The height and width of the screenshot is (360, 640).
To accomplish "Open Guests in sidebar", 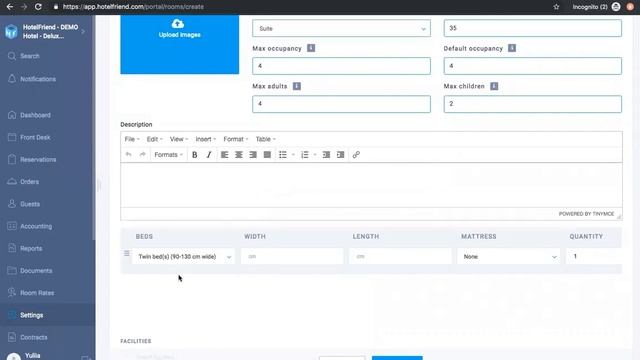I will click(x=30, y=204).
